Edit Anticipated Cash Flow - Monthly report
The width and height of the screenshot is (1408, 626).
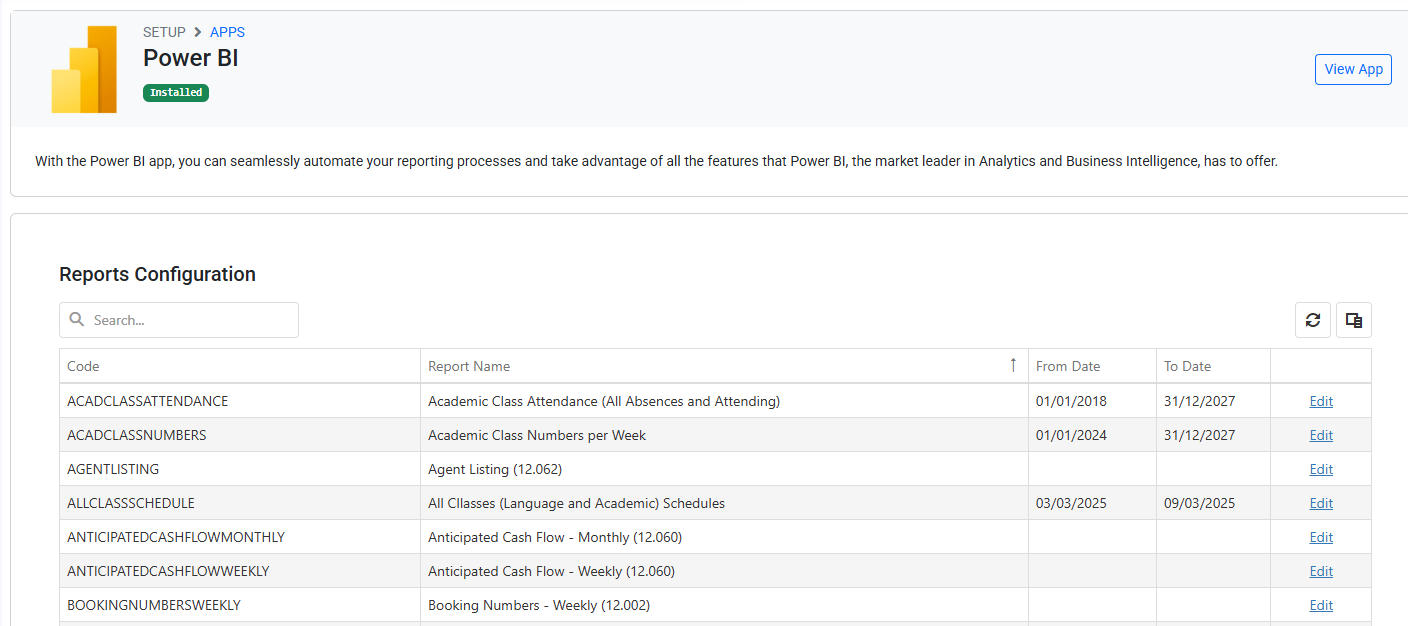(1321, 537)
